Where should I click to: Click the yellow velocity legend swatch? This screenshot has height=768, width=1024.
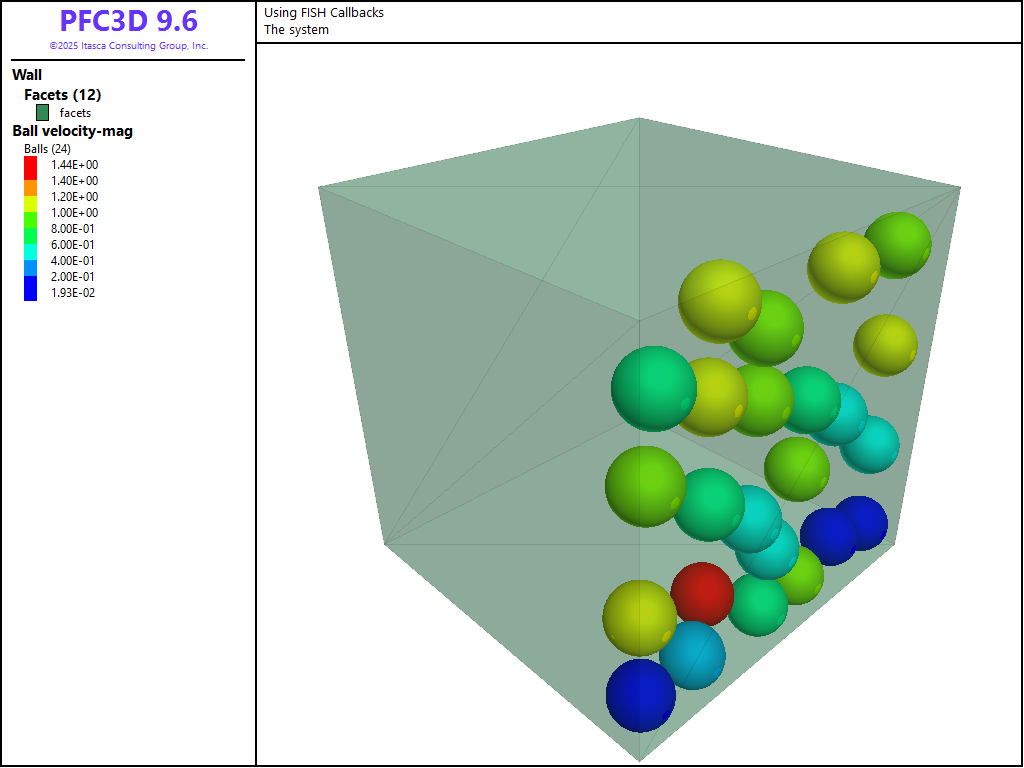pyautogui.click(x=31, y=202)
